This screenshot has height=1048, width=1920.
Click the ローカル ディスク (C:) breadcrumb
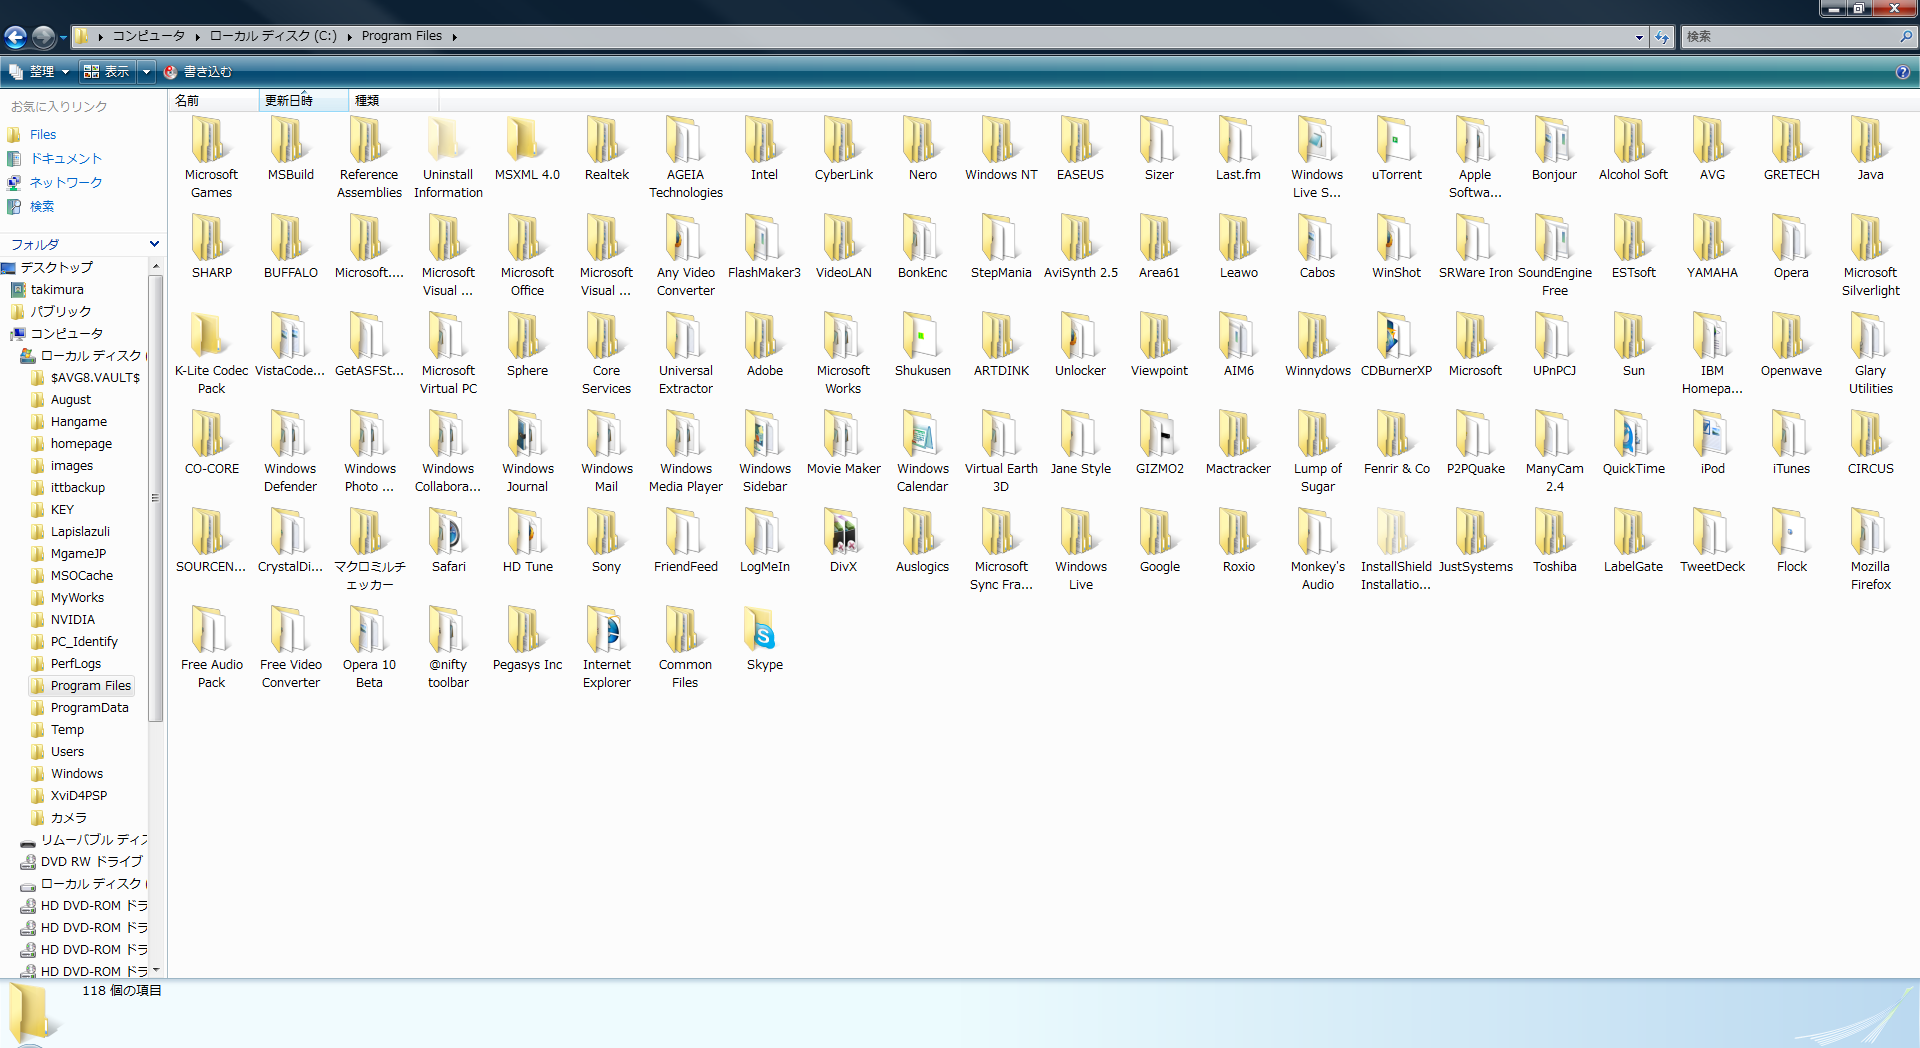click(x=273, y=36)
